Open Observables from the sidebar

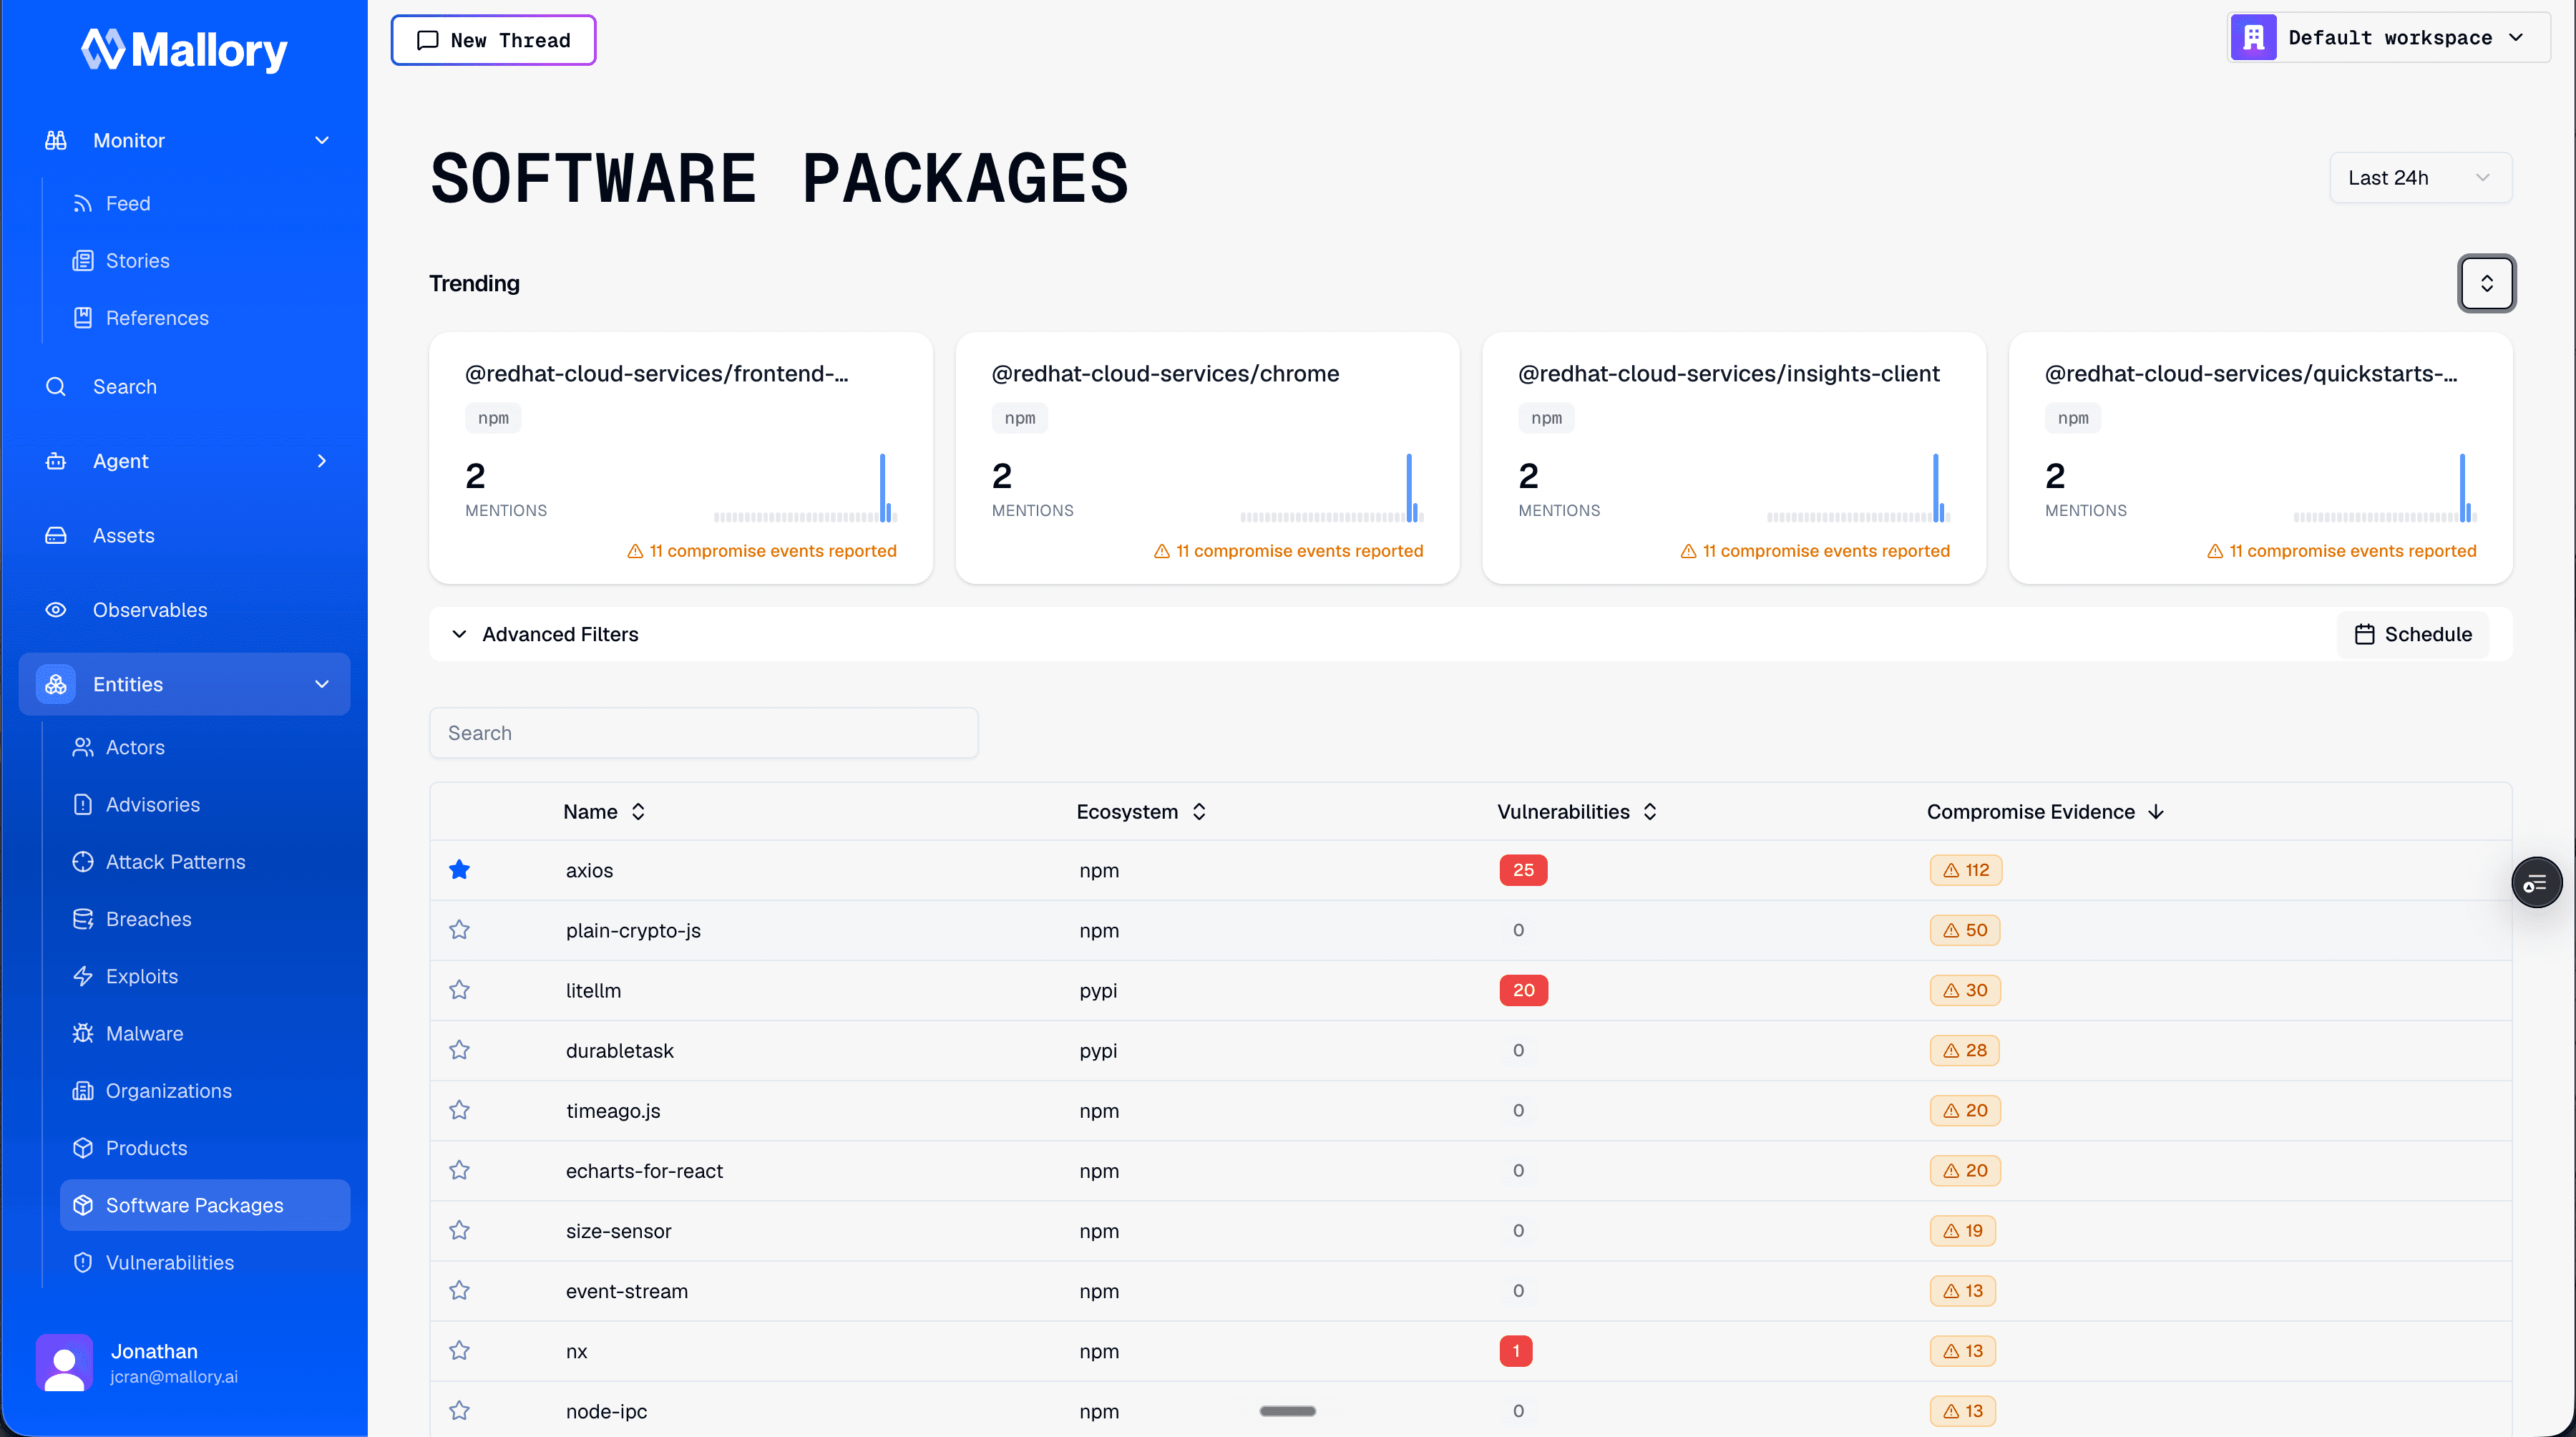tap(150, 610)
